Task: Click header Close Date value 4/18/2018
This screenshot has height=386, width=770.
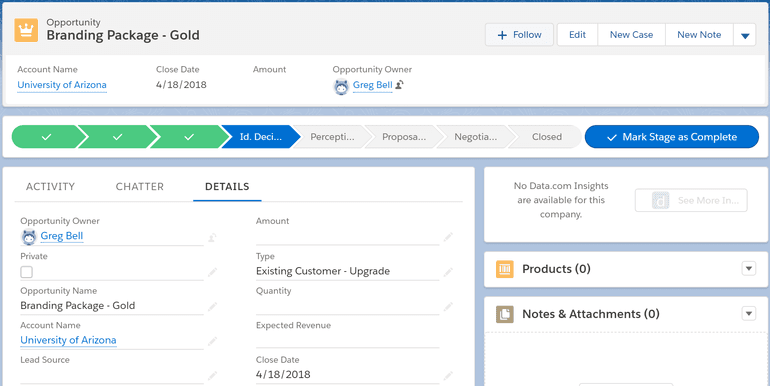Action: [181, 84]
